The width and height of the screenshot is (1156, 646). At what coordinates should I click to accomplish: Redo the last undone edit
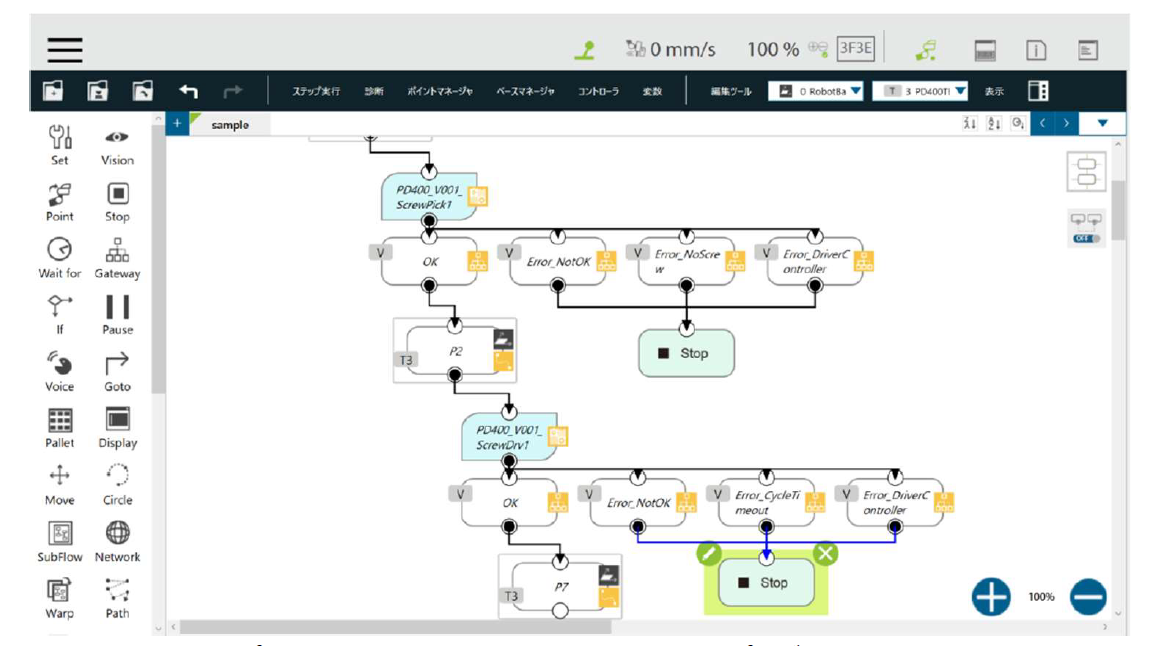tap(233, 91)
